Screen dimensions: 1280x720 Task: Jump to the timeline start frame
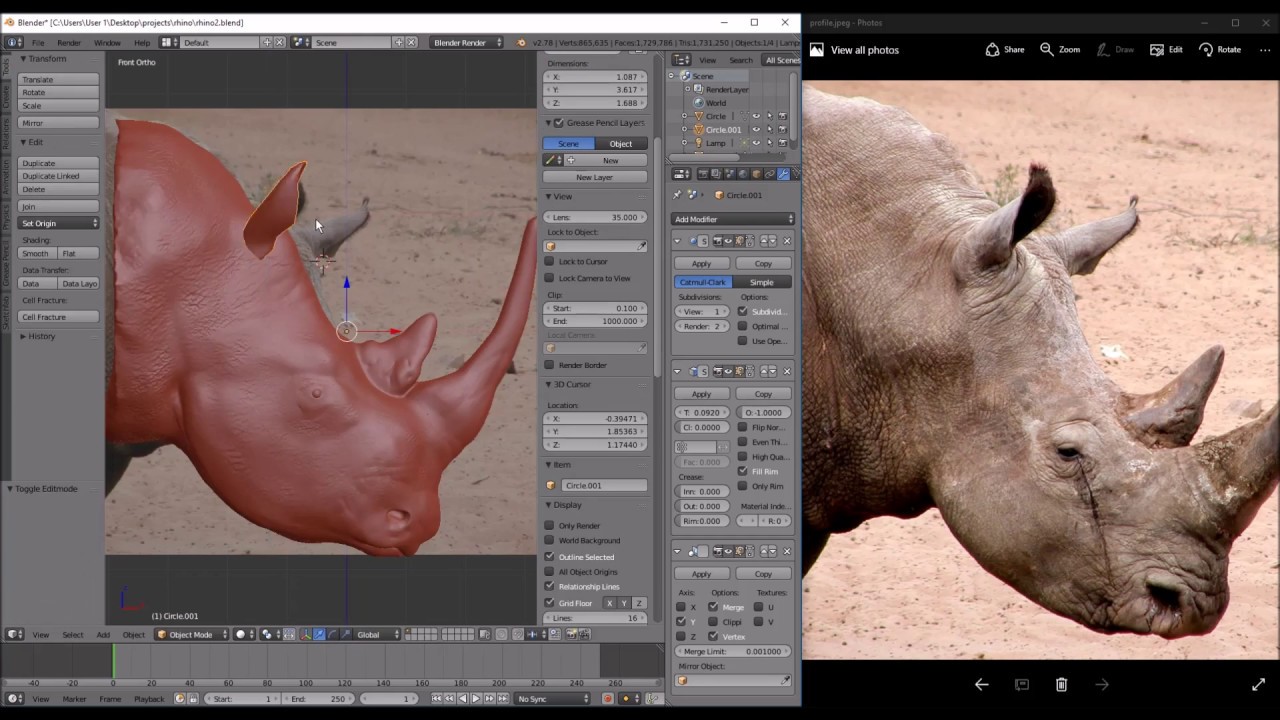click(436, 699)
